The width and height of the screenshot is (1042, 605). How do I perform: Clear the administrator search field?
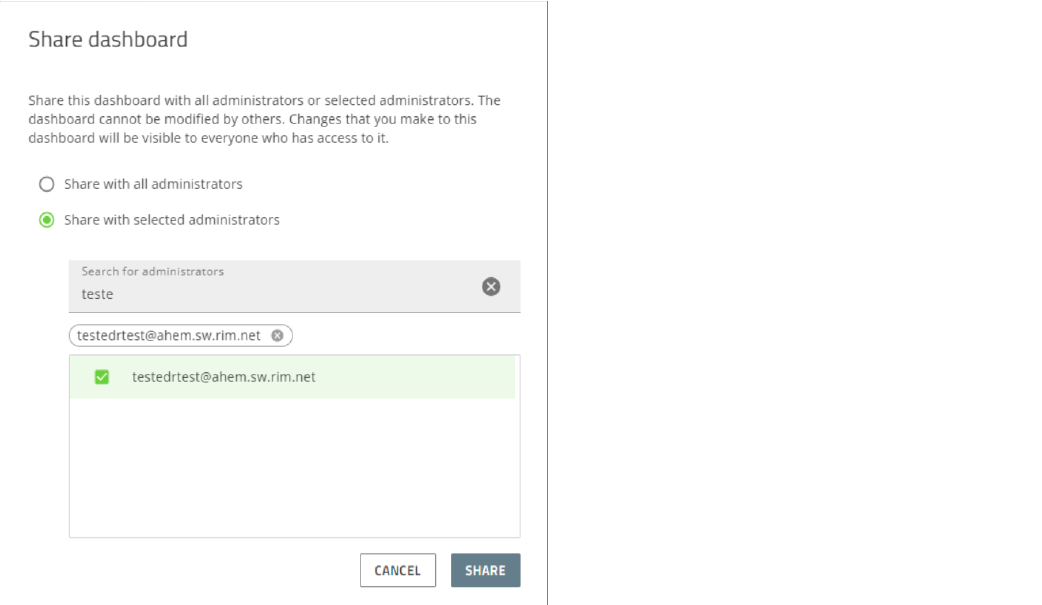[x=491, y=287]
